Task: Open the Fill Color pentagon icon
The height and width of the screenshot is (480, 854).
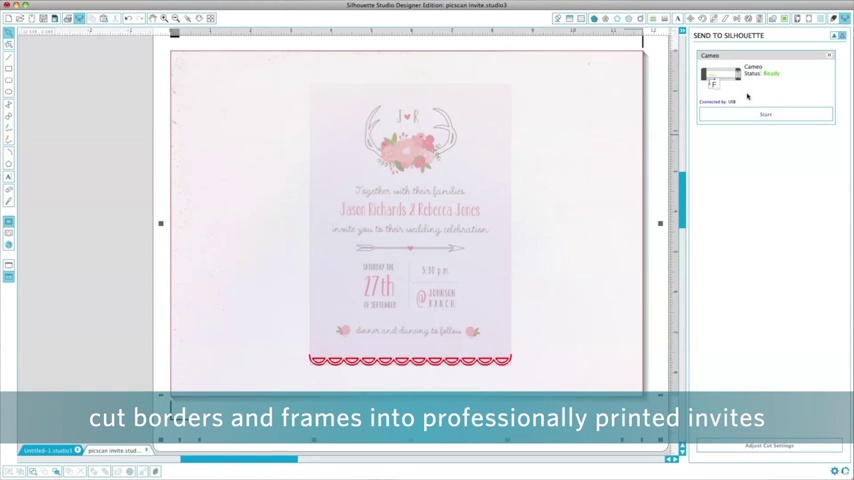Action: click(x=594, y=19)
